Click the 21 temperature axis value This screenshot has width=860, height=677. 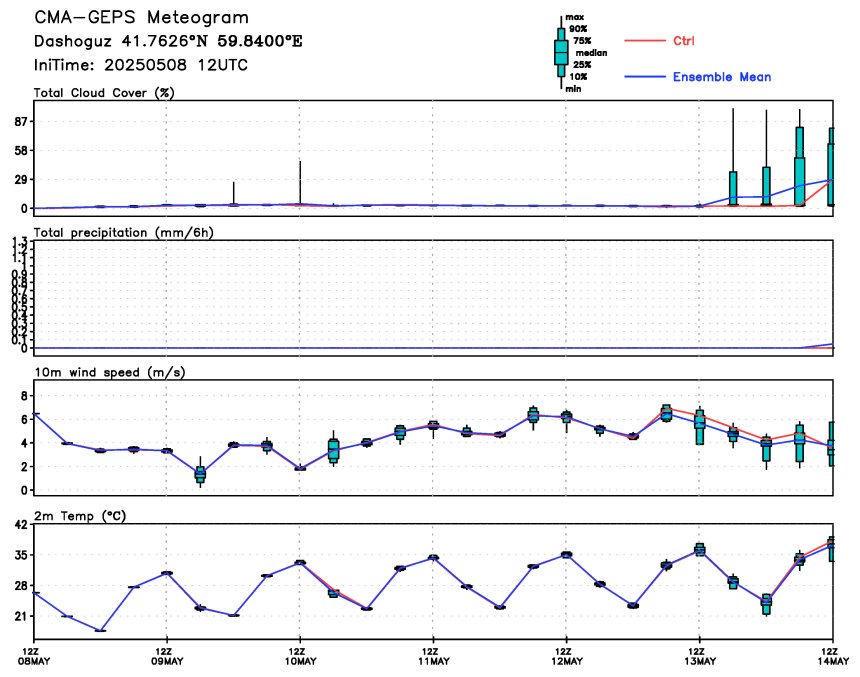21,617
